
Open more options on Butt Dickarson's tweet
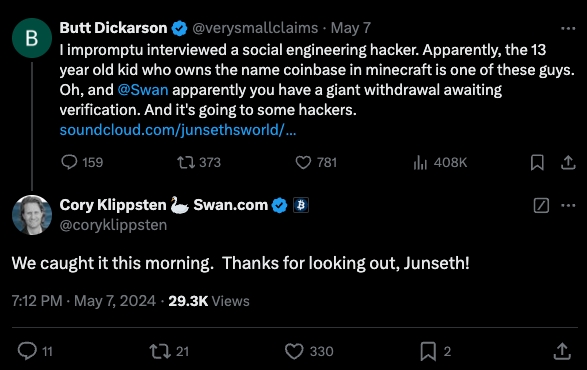point(568,28)
